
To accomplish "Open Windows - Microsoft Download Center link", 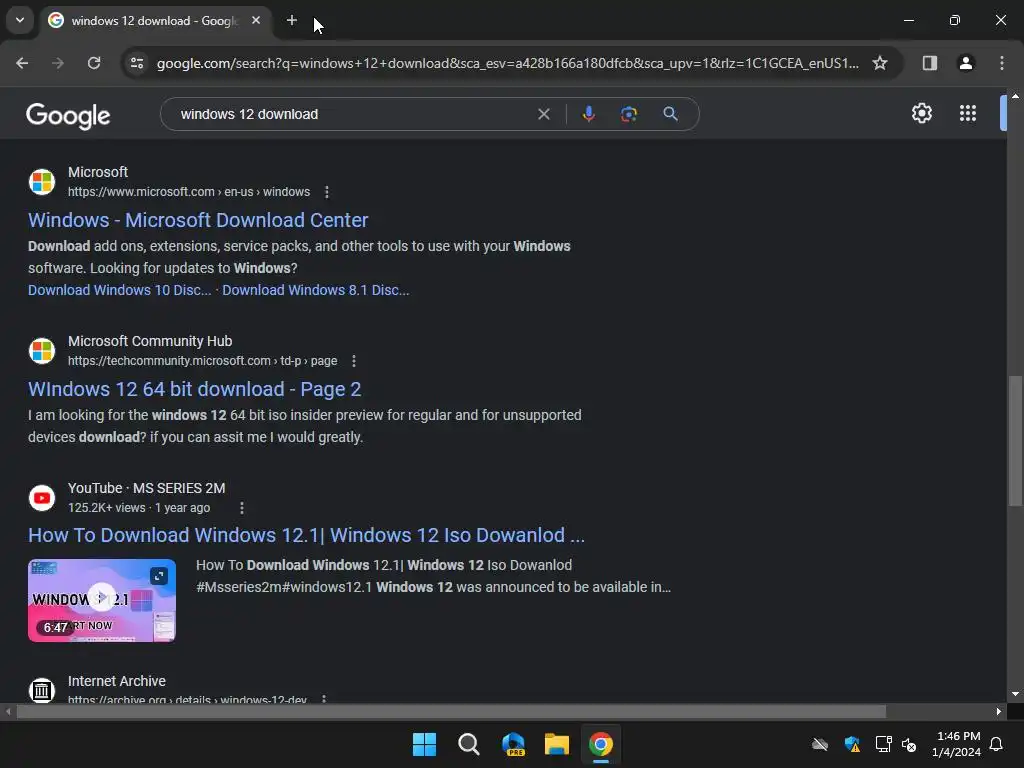I will coord(198,220).
